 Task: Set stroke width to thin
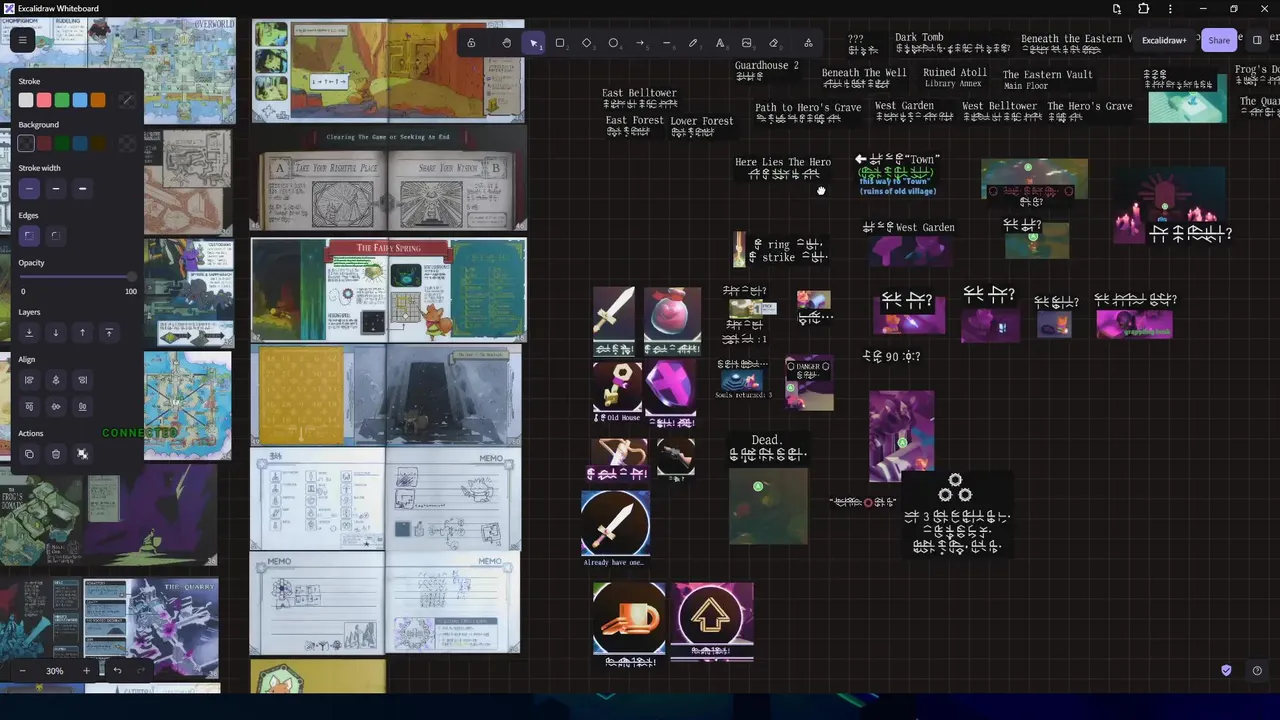coord(29,188)
